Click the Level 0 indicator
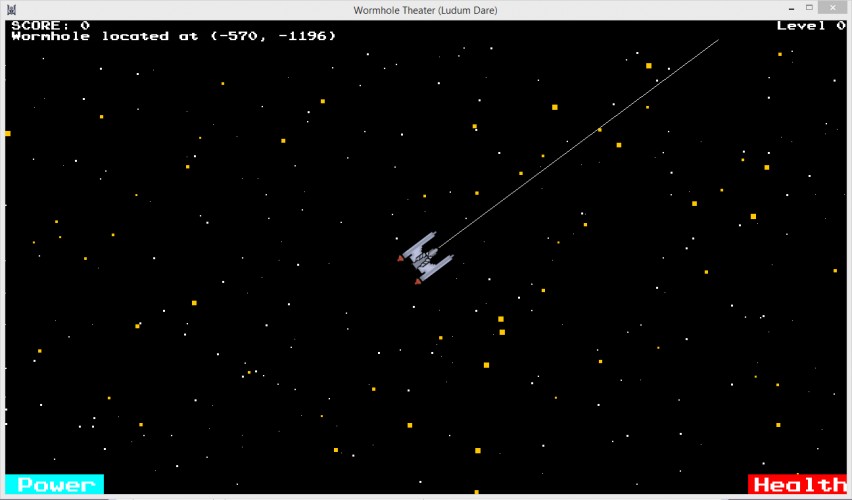The image size is (852, 500). click(811, 26)
